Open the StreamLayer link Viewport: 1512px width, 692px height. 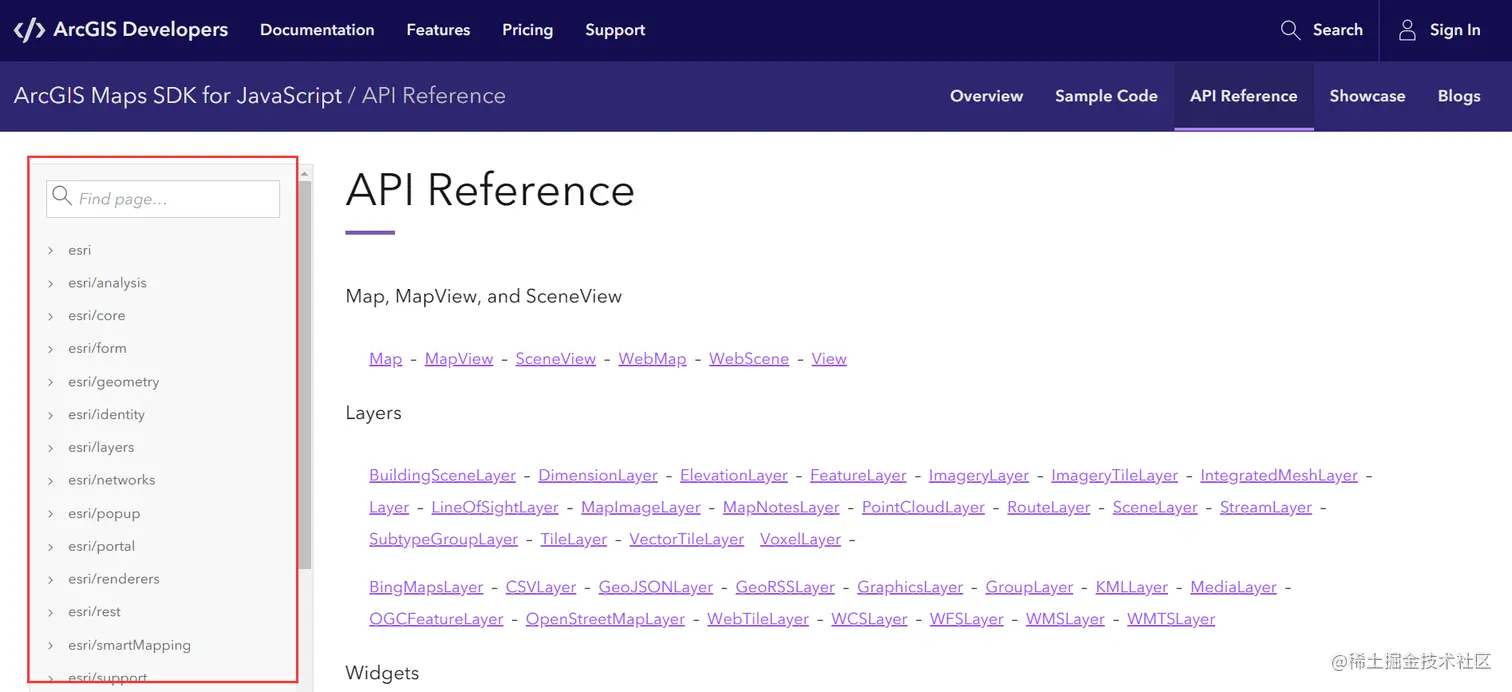pos(1266,508)
